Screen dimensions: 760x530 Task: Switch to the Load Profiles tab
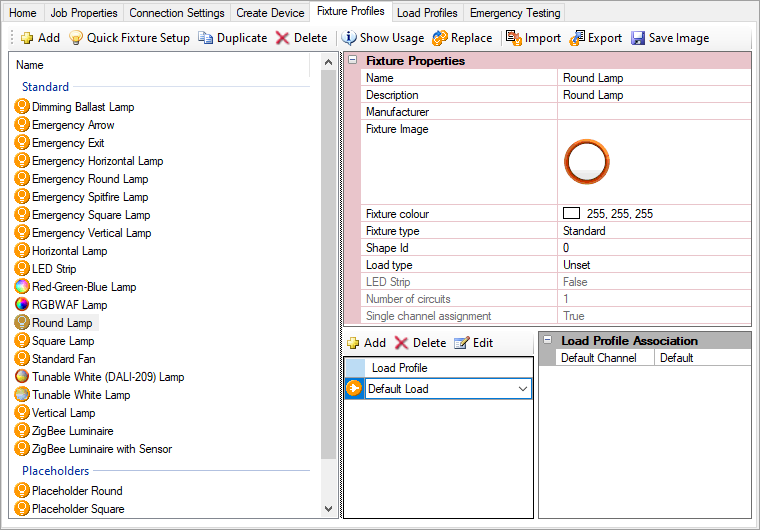click(x=427, y=13)
